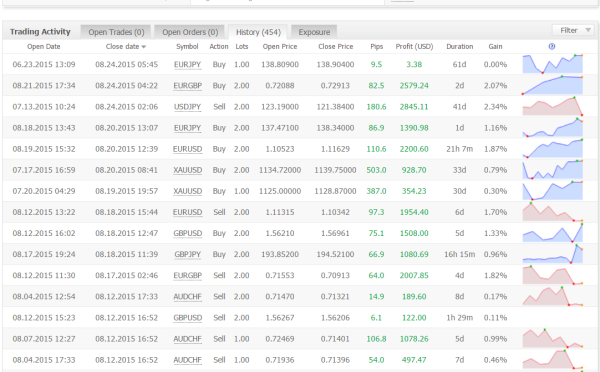Sort by Gain column header
The image size is (600, 372).
coord(495,47)
